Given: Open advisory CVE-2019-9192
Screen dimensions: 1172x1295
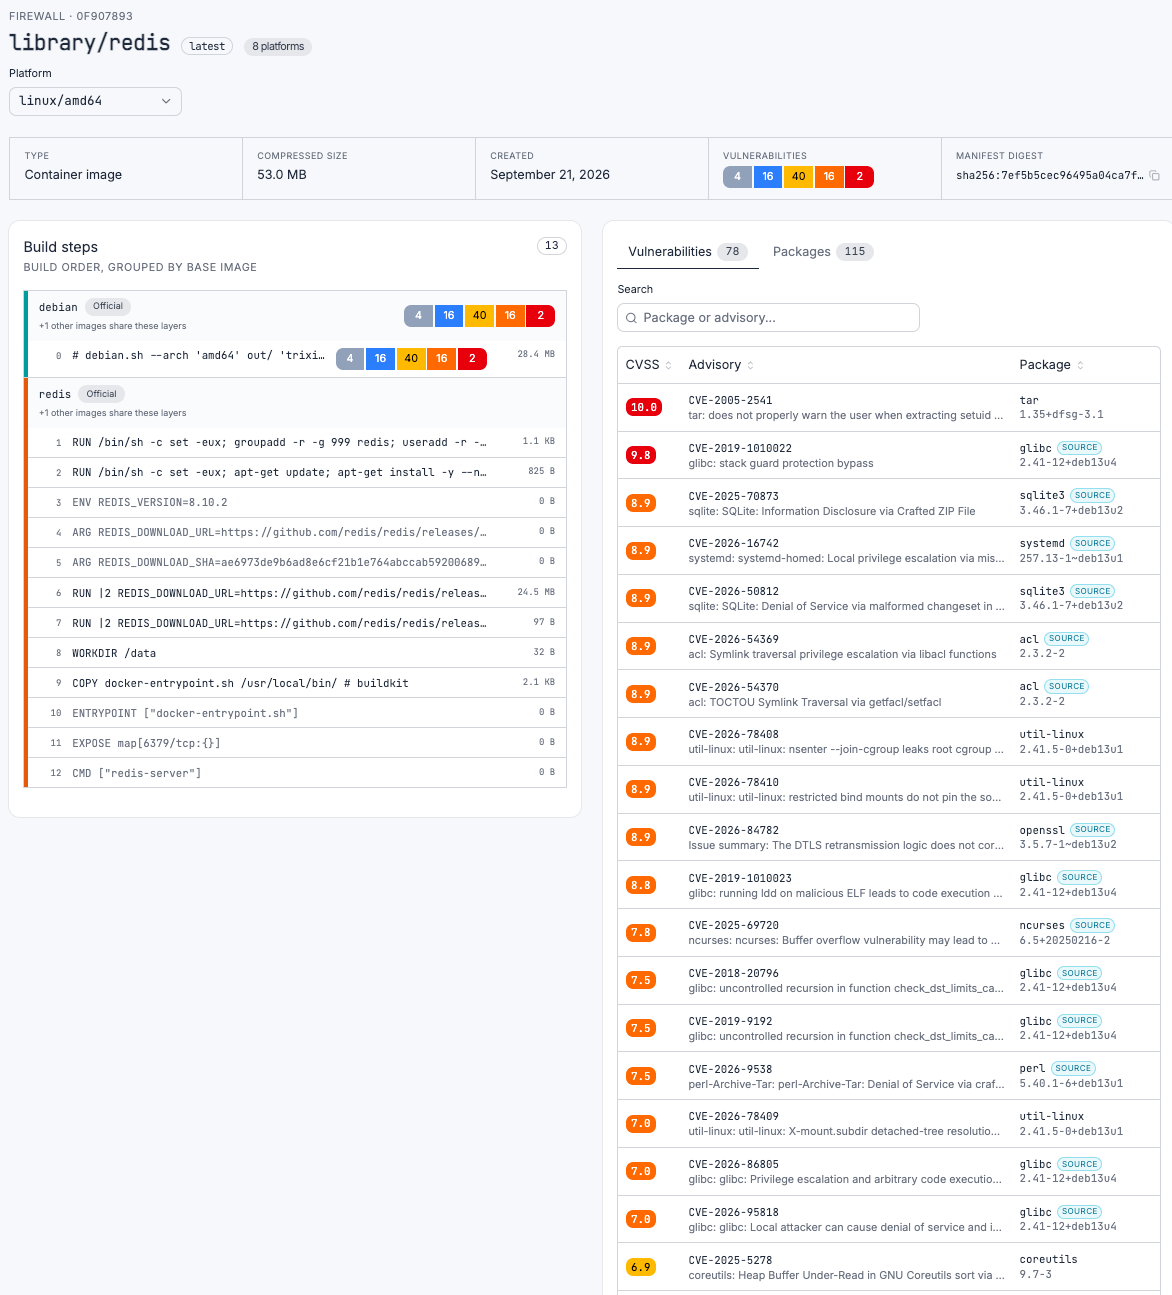Looking at the screenshot, I should [730, 1022].
